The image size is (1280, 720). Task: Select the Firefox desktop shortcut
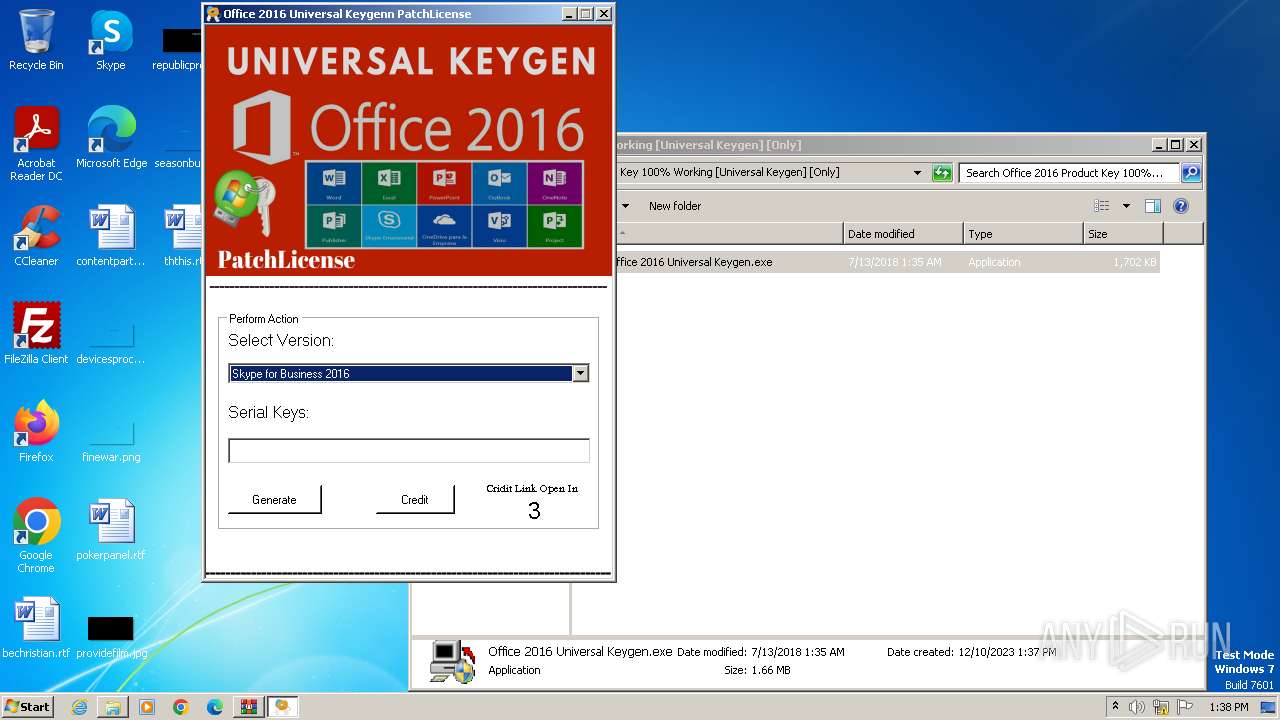pyautogui.click(x=36, y=432)
